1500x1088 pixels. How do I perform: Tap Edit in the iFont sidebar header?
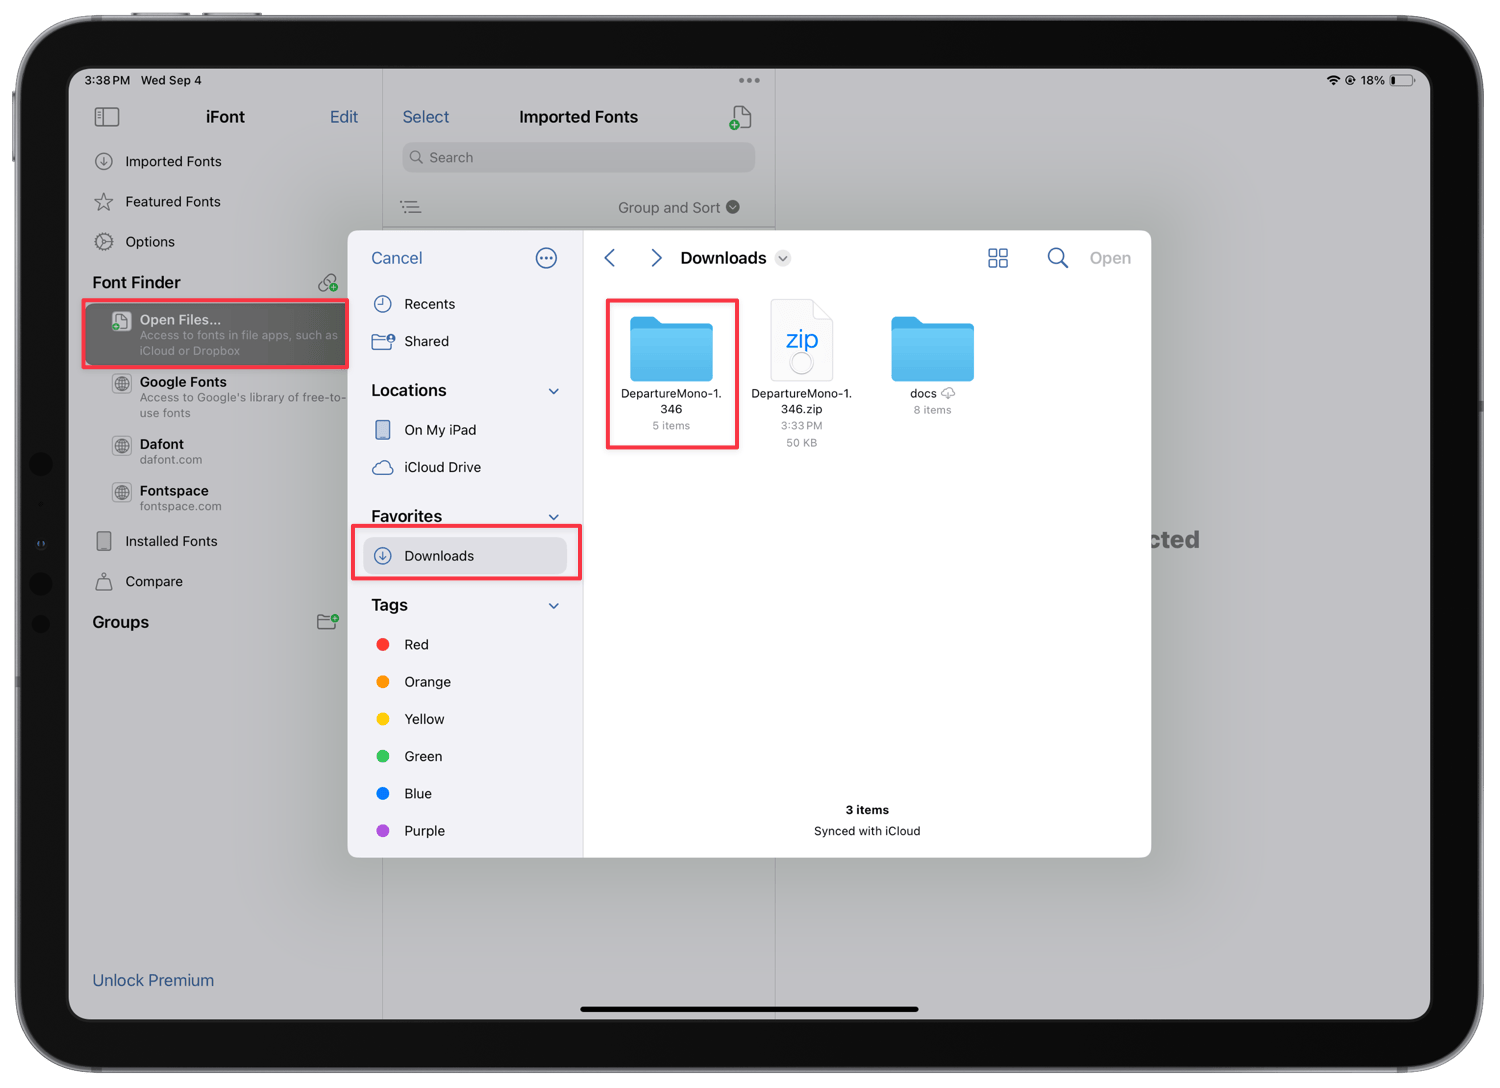[343, 117]
